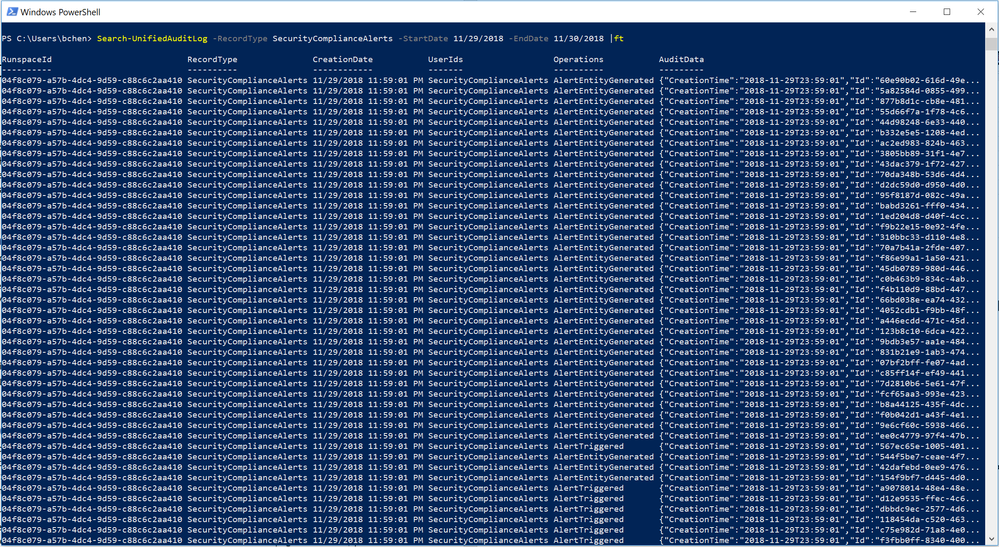Click AlertTriggered in row with Id 567ec65e-1005-401
Viewport: 999px width, 547px height.
point(589,446)
